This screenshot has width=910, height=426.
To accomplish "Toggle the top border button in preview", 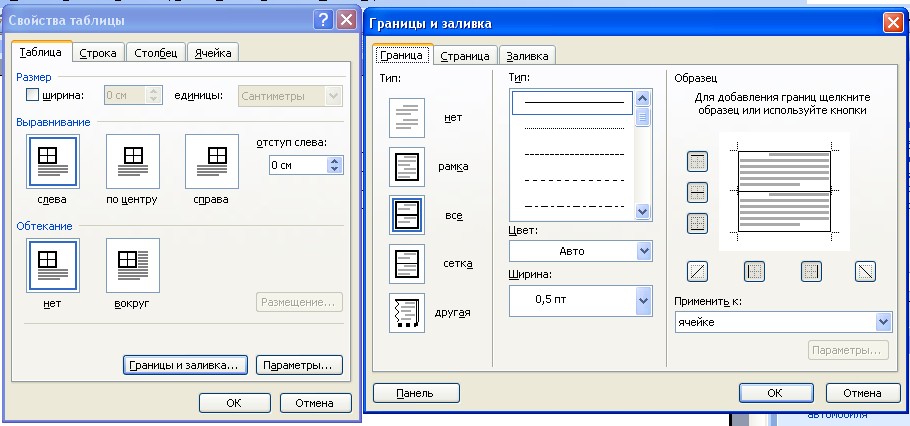I will click(x=698, y=161).
